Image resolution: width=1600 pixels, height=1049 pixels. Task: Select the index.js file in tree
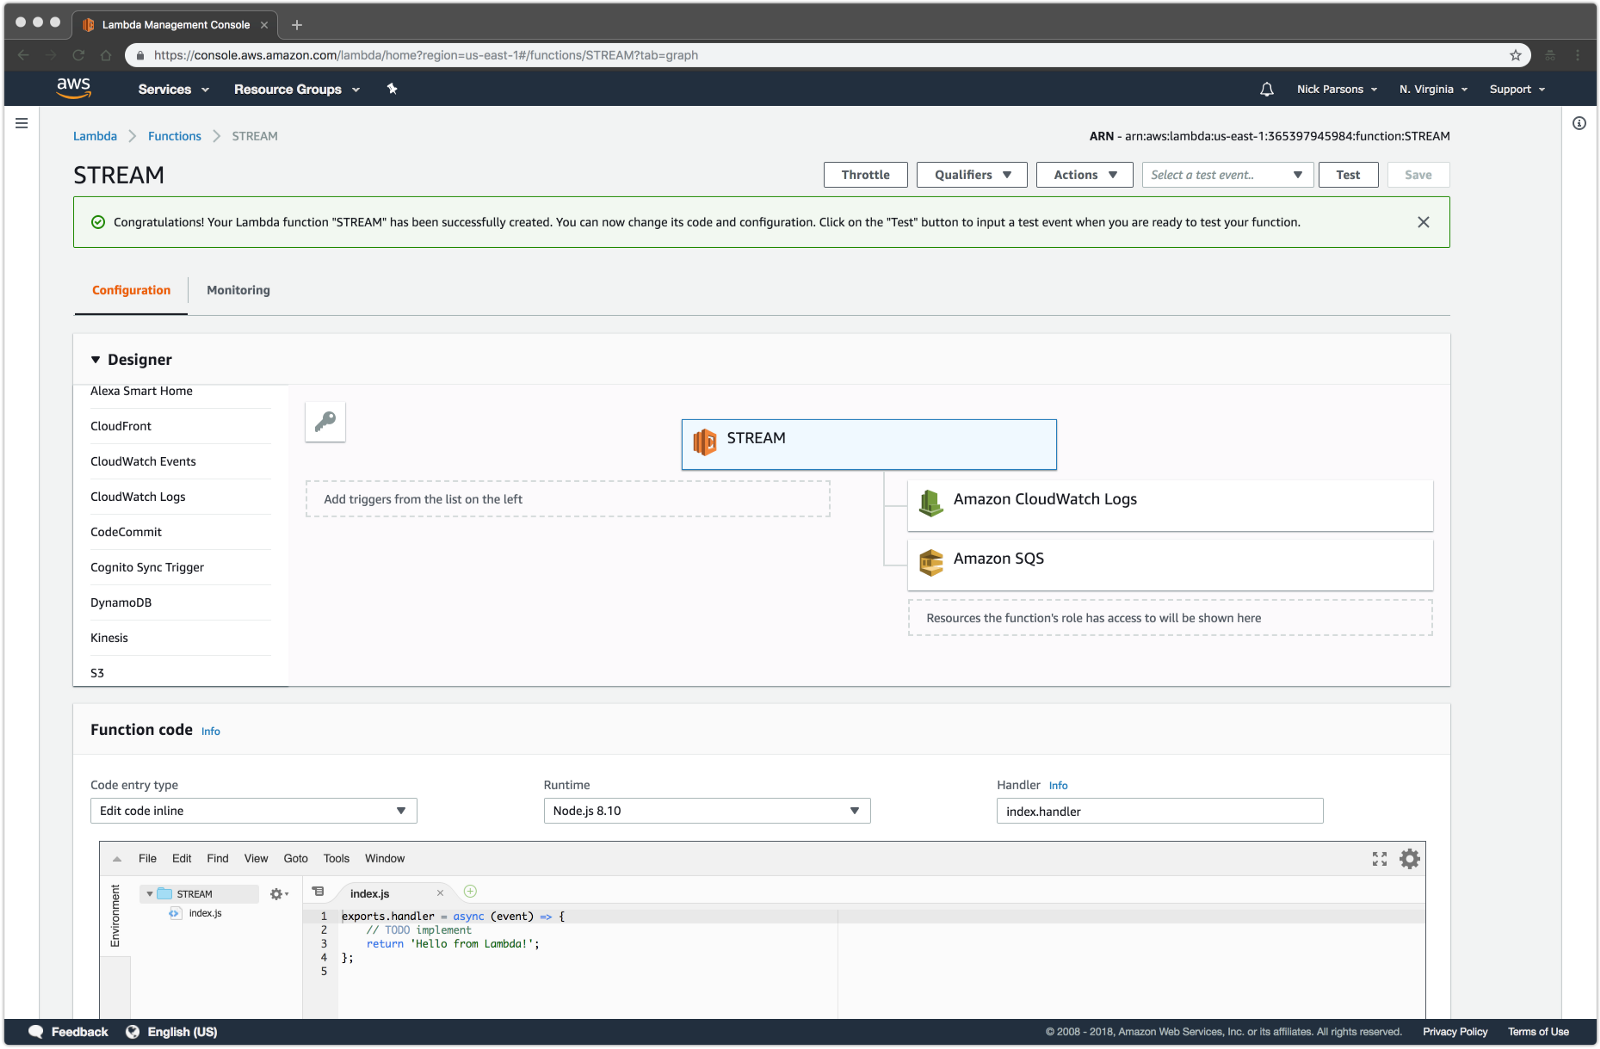tap(204, 913)
